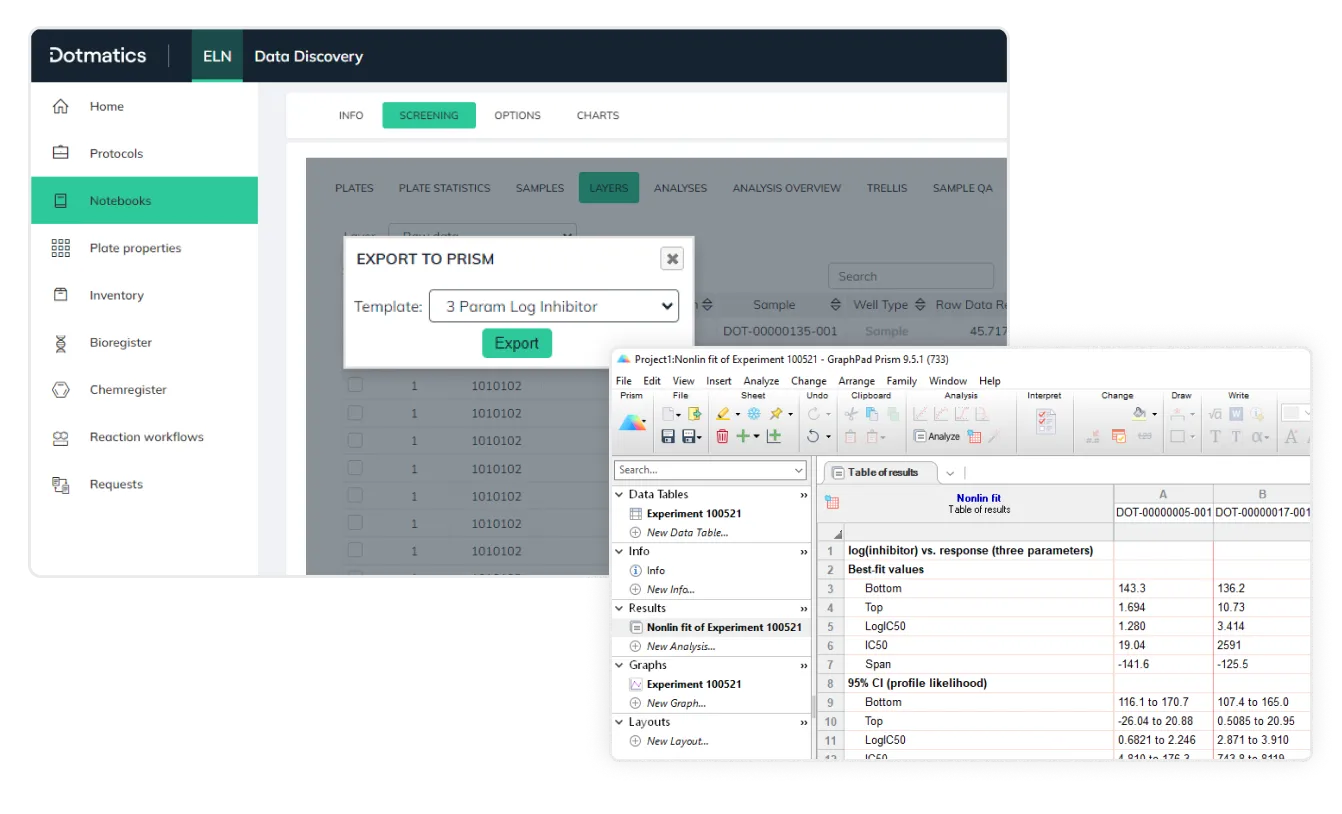Collapse the Graphs section in navigator

tap(620, 665)
